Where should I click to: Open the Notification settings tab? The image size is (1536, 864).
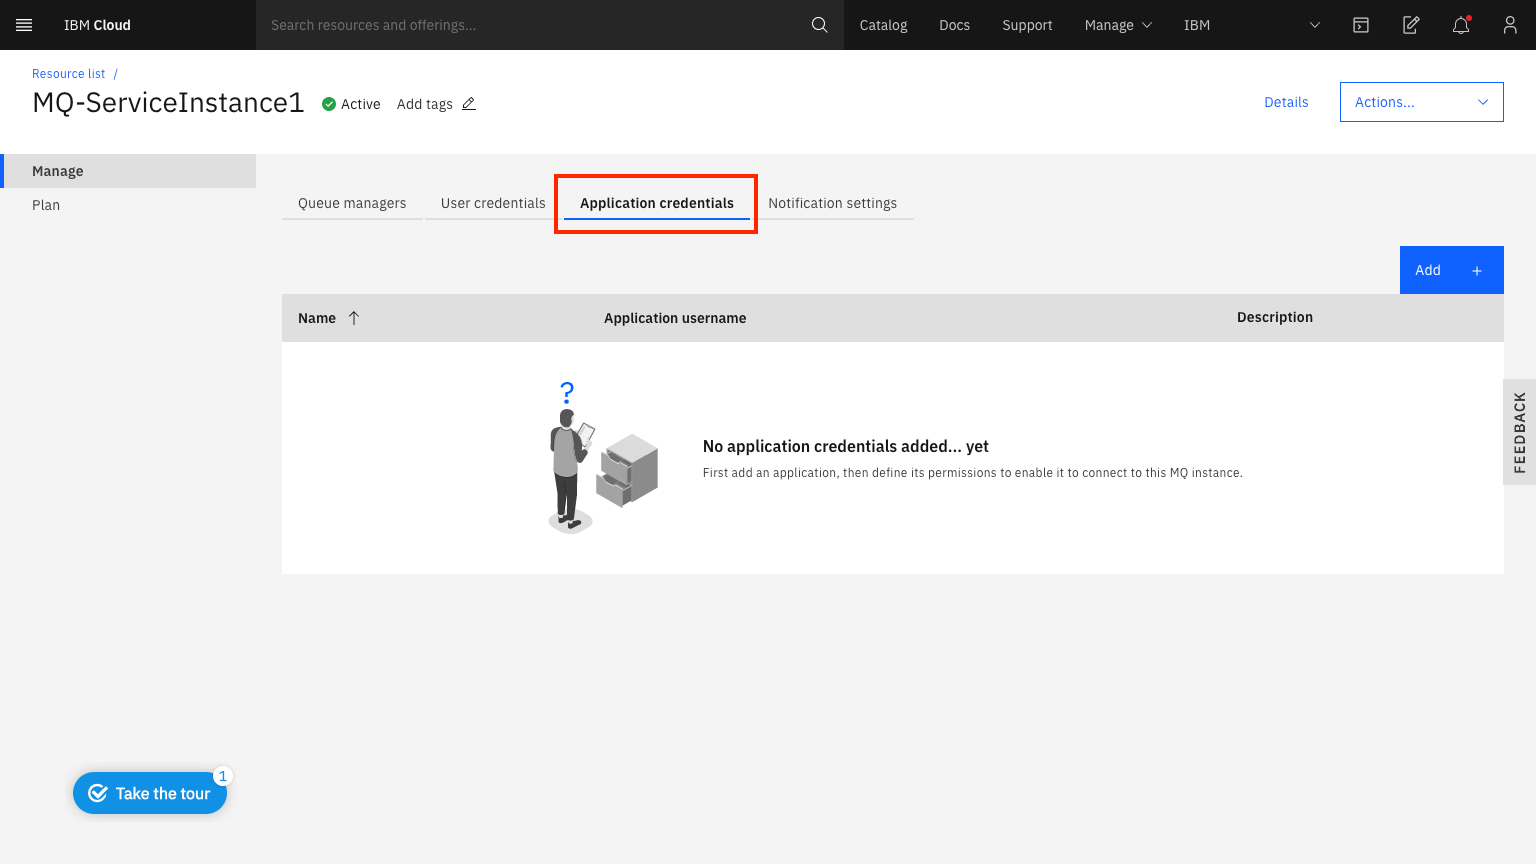[833, 203]
